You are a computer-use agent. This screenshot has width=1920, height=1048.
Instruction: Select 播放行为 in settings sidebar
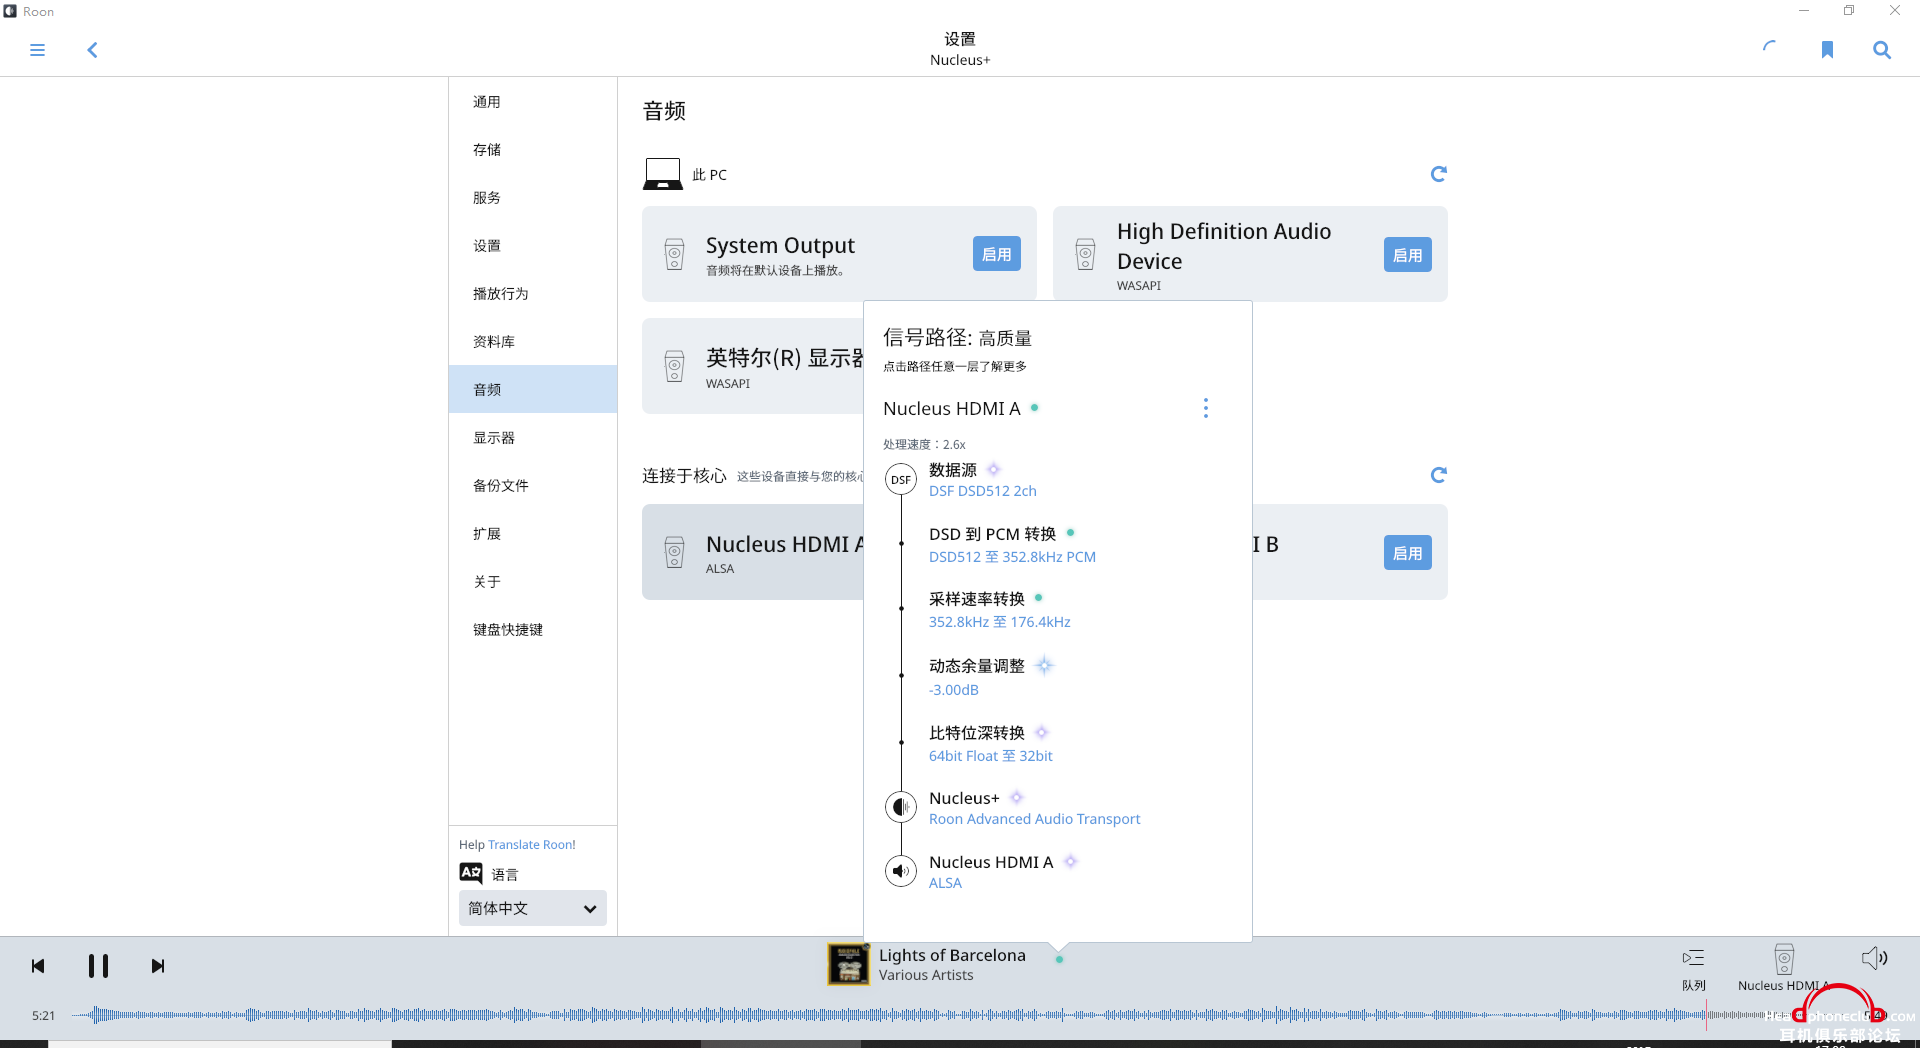pos(533,294)
